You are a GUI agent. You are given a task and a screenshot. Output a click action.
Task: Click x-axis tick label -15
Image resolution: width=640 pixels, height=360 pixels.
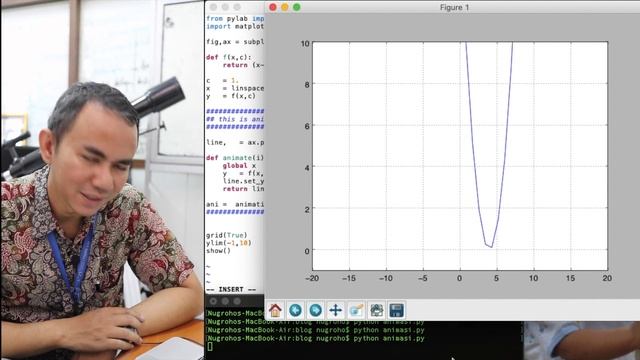[x=349, y=278]
